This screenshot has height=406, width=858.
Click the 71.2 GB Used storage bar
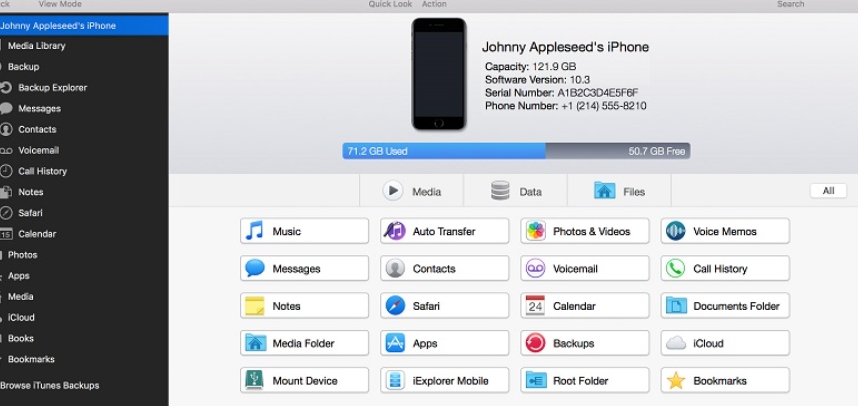(x=444, y=151)
